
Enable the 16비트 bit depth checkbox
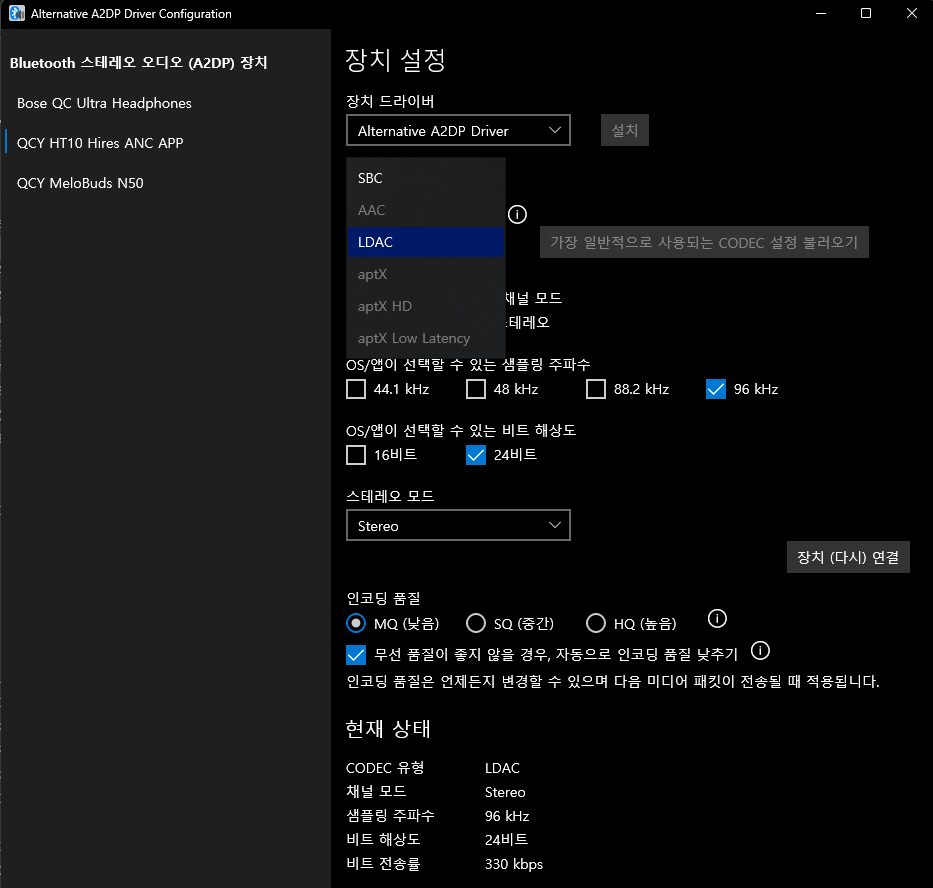coord(355,455)
